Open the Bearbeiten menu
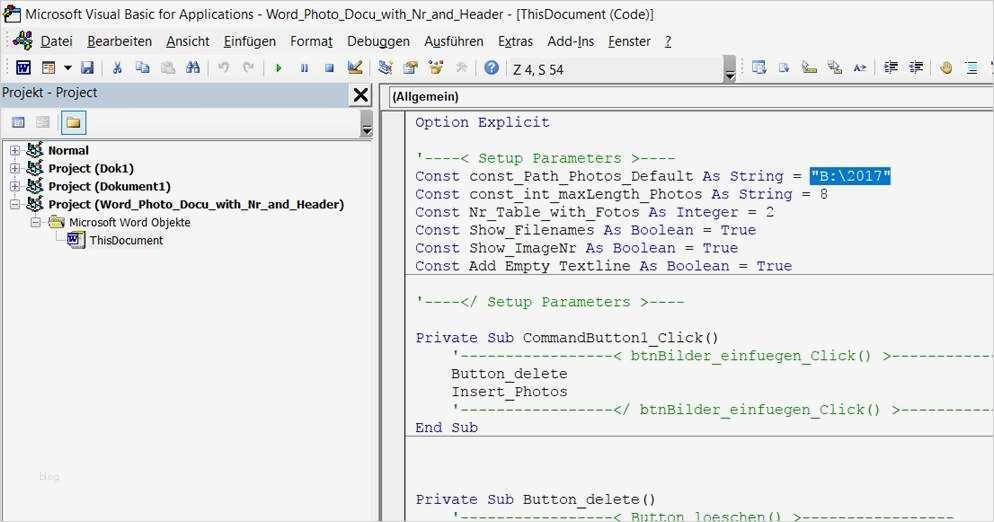This screenshot has height=522, width=994. [119, 41]
